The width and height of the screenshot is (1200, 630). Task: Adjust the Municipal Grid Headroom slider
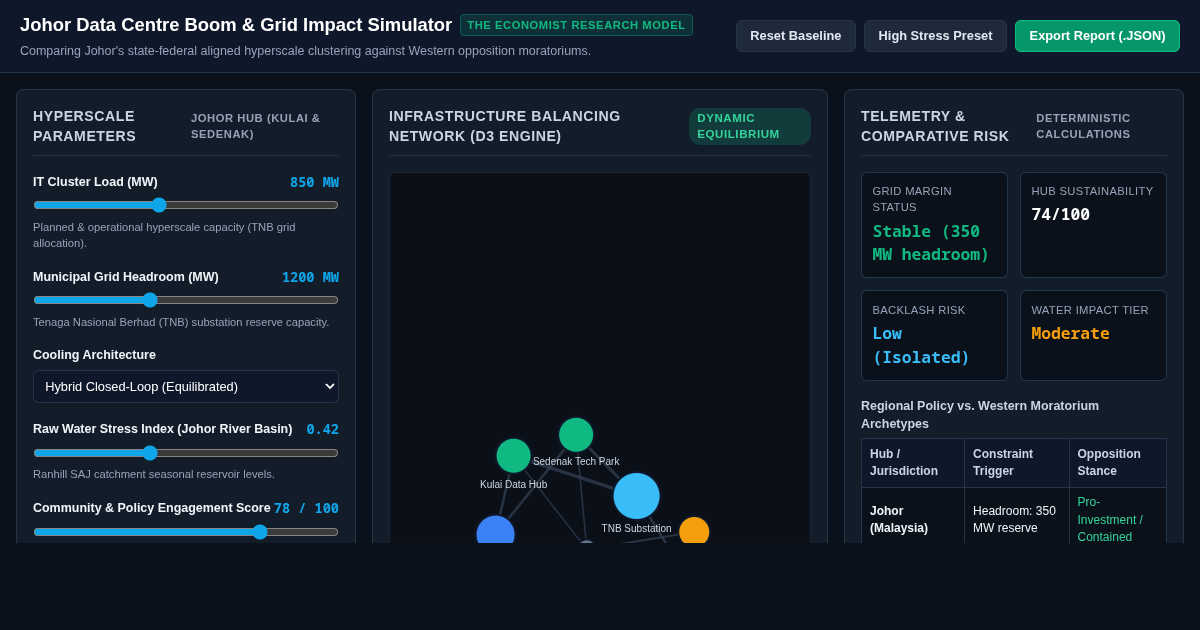pyautogui.click(x=186, y=300)
